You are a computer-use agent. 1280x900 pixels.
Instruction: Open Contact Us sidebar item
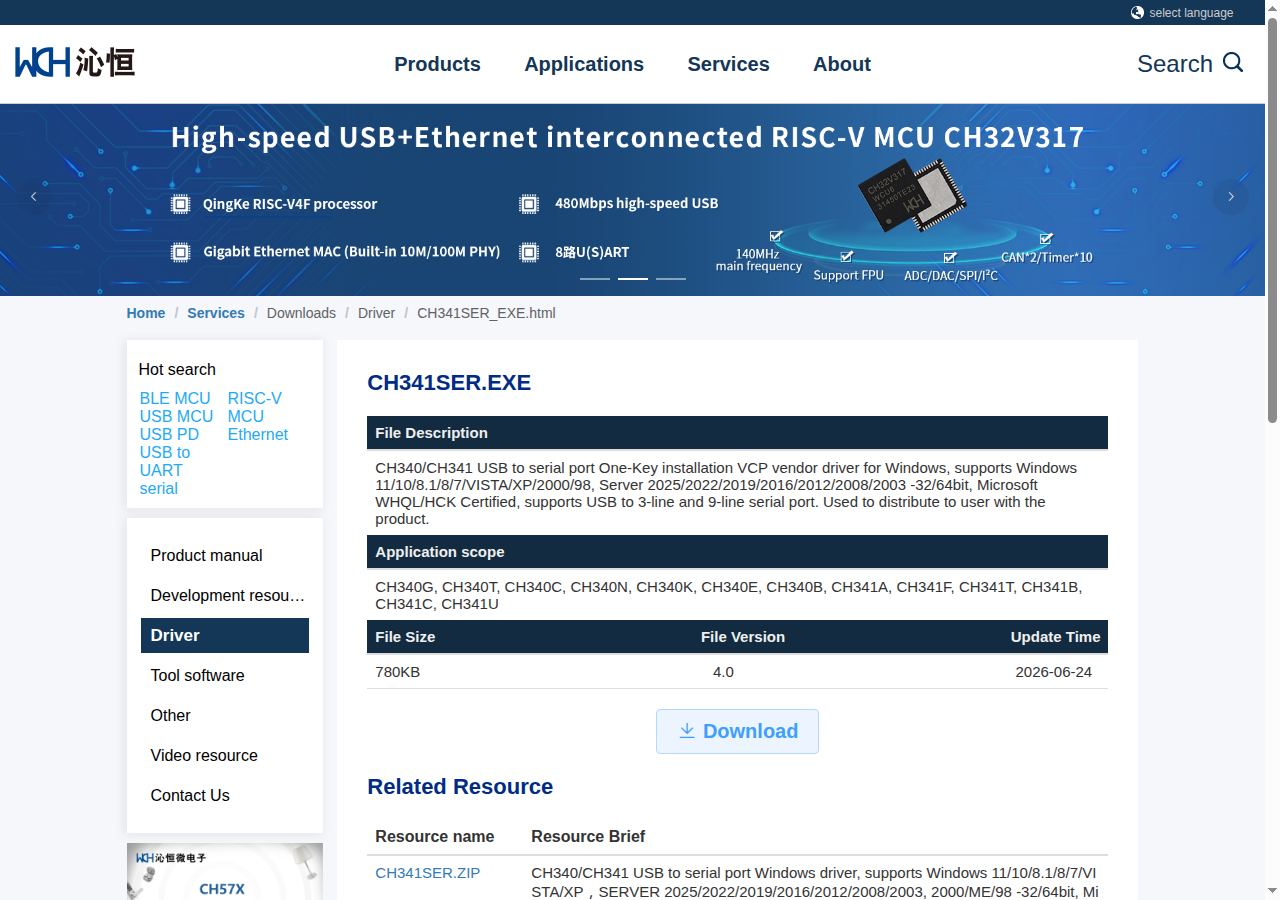pyautogui.click(x=225, y=796)
